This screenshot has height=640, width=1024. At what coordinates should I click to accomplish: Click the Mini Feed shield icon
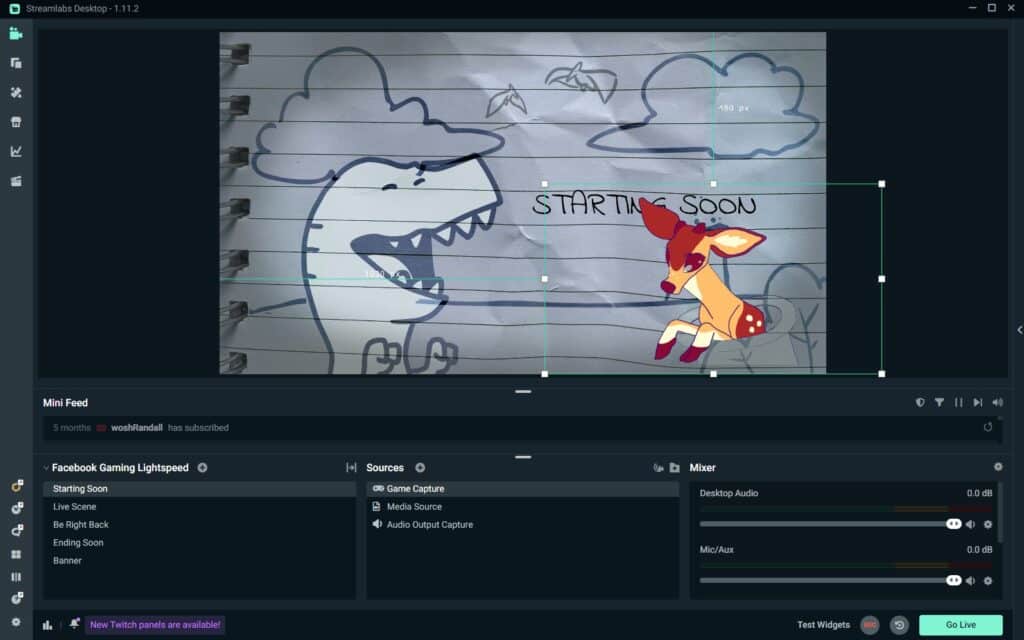click(x=920, y=402)
